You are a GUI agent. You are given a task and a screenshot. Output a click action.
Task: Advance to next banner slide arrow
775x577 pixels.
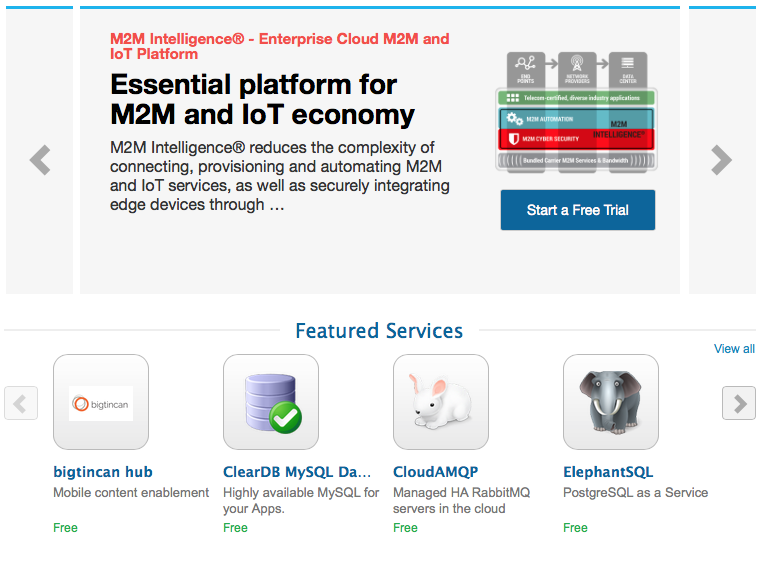(721, 160)
